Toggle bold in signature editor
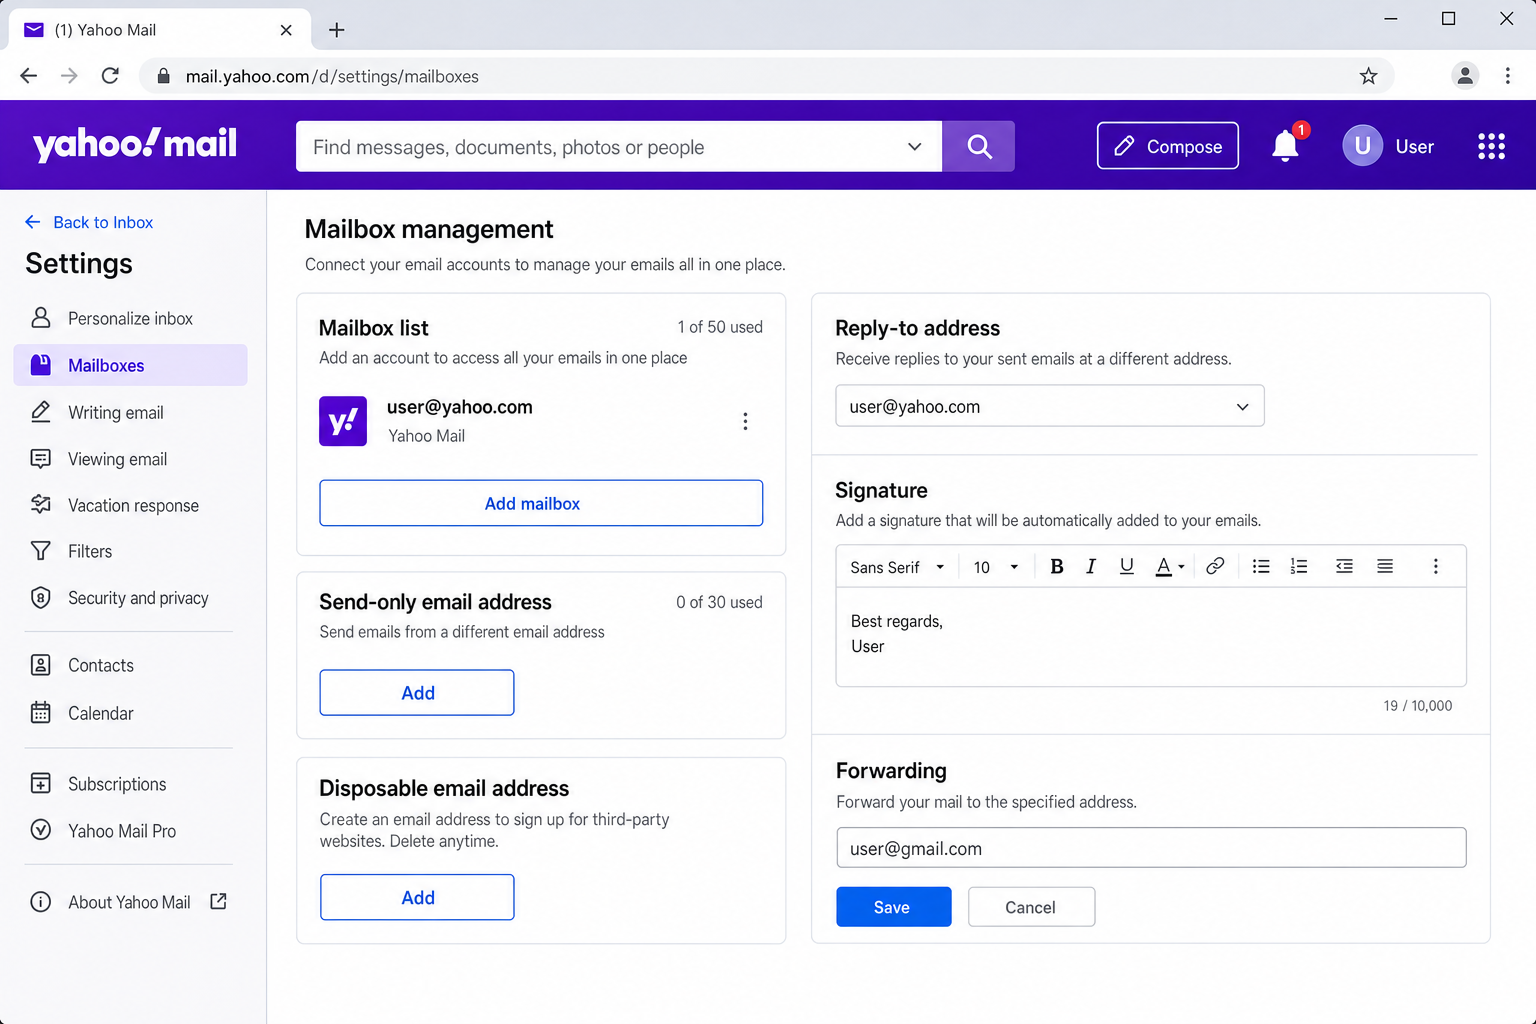Screen dimensions: 1536x1024 1056,567
